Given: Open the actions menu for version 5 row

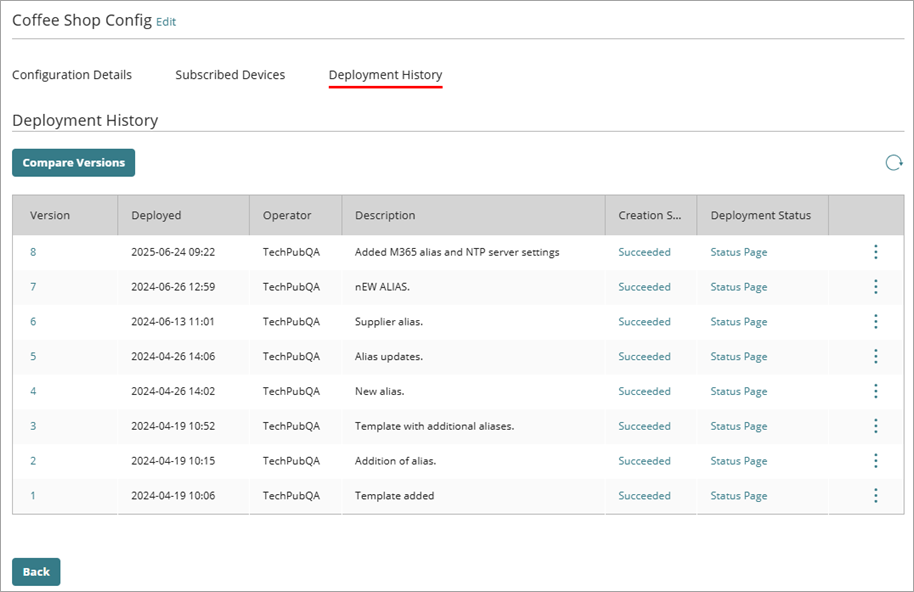Looking at the screenshot, I should click(876, 356).
